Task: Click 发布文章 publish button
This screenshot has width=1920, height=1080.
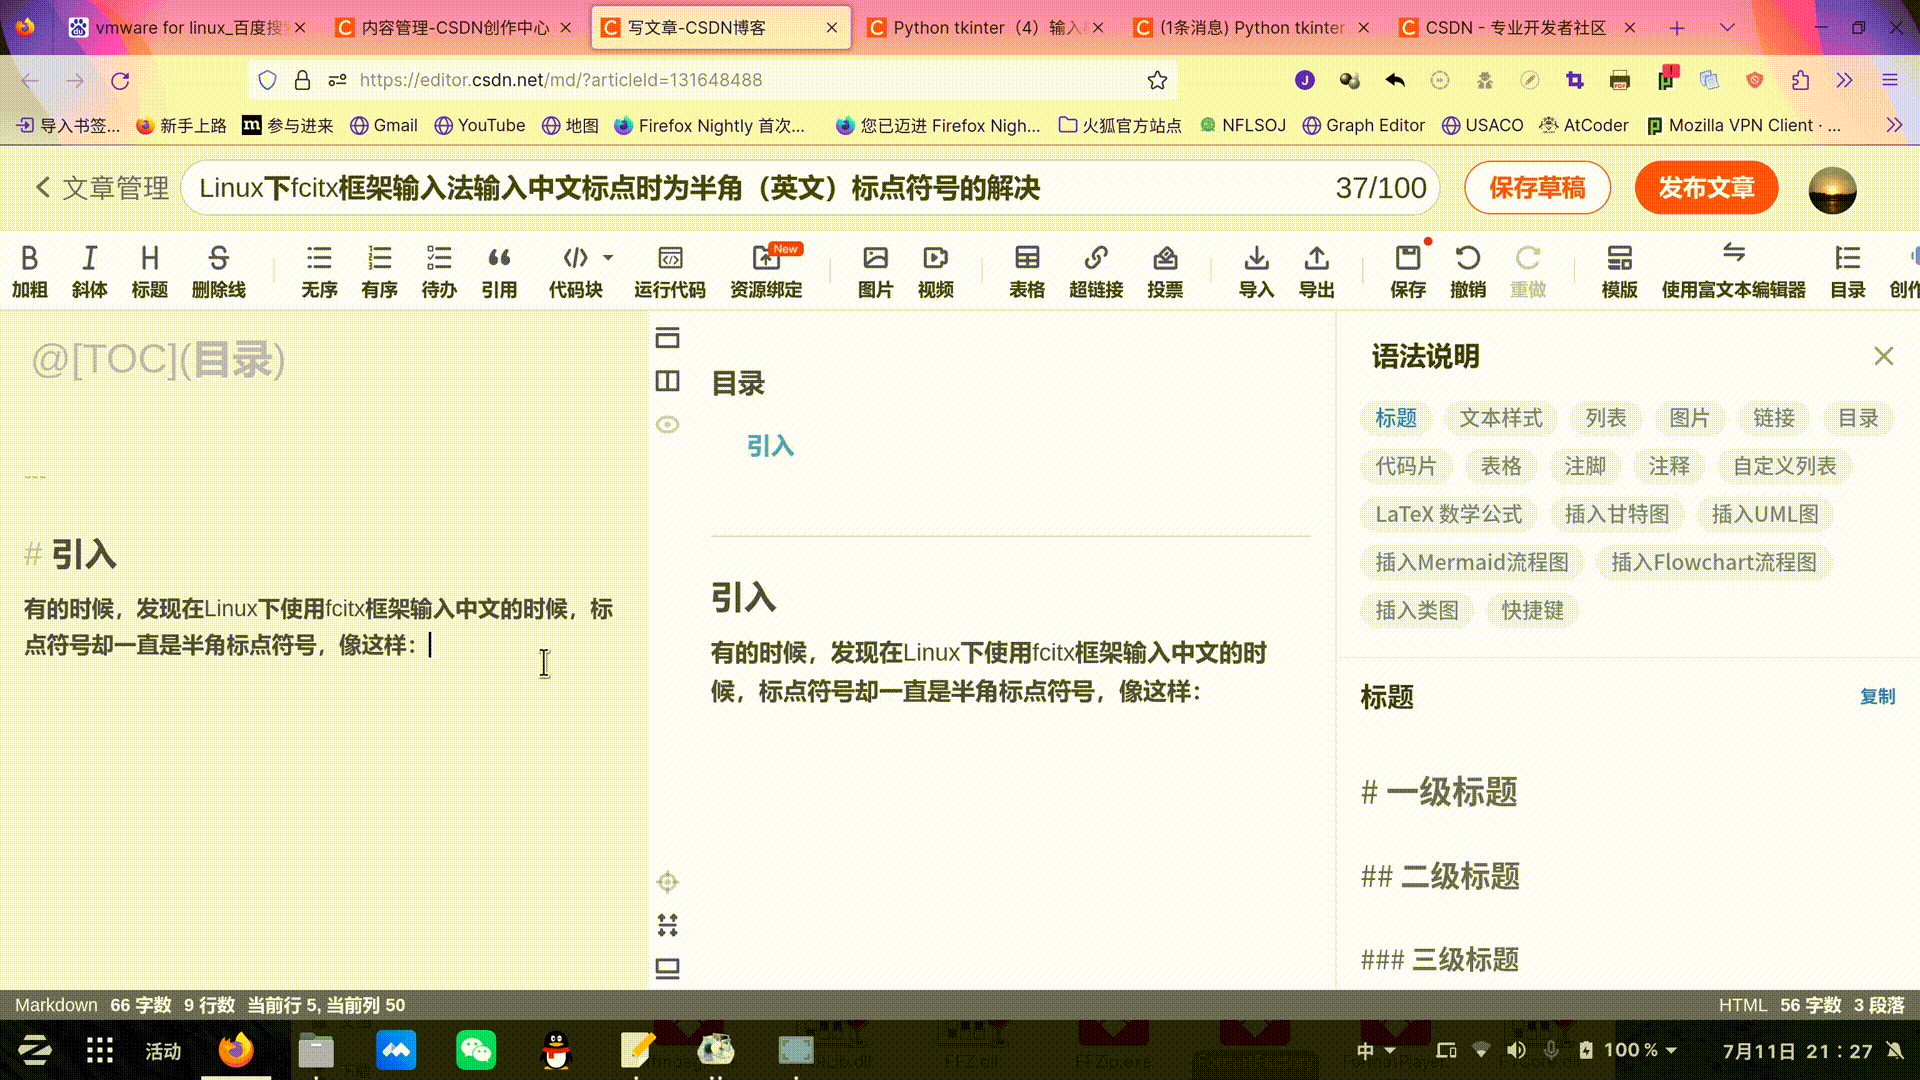Action: coord(1708,187)
